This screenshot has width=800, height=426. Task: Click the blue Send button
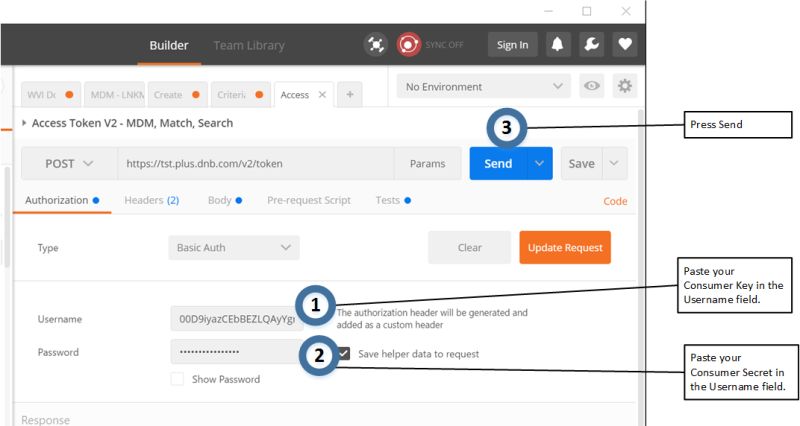(498, 164)
